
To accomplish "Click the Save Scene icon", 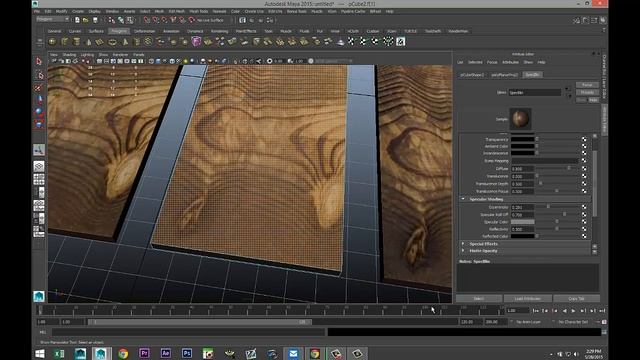I will [x=95, y=20].
